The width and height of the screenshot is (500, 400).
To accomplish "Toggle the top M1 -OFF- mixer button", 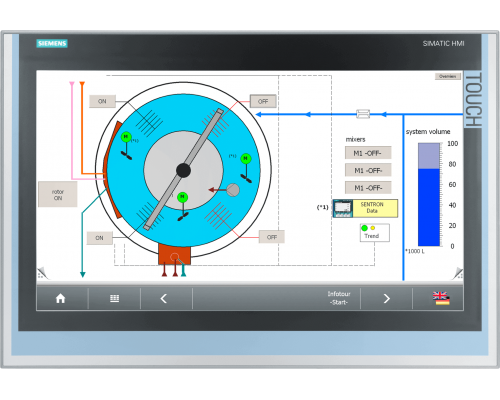I will coord(368,153).
